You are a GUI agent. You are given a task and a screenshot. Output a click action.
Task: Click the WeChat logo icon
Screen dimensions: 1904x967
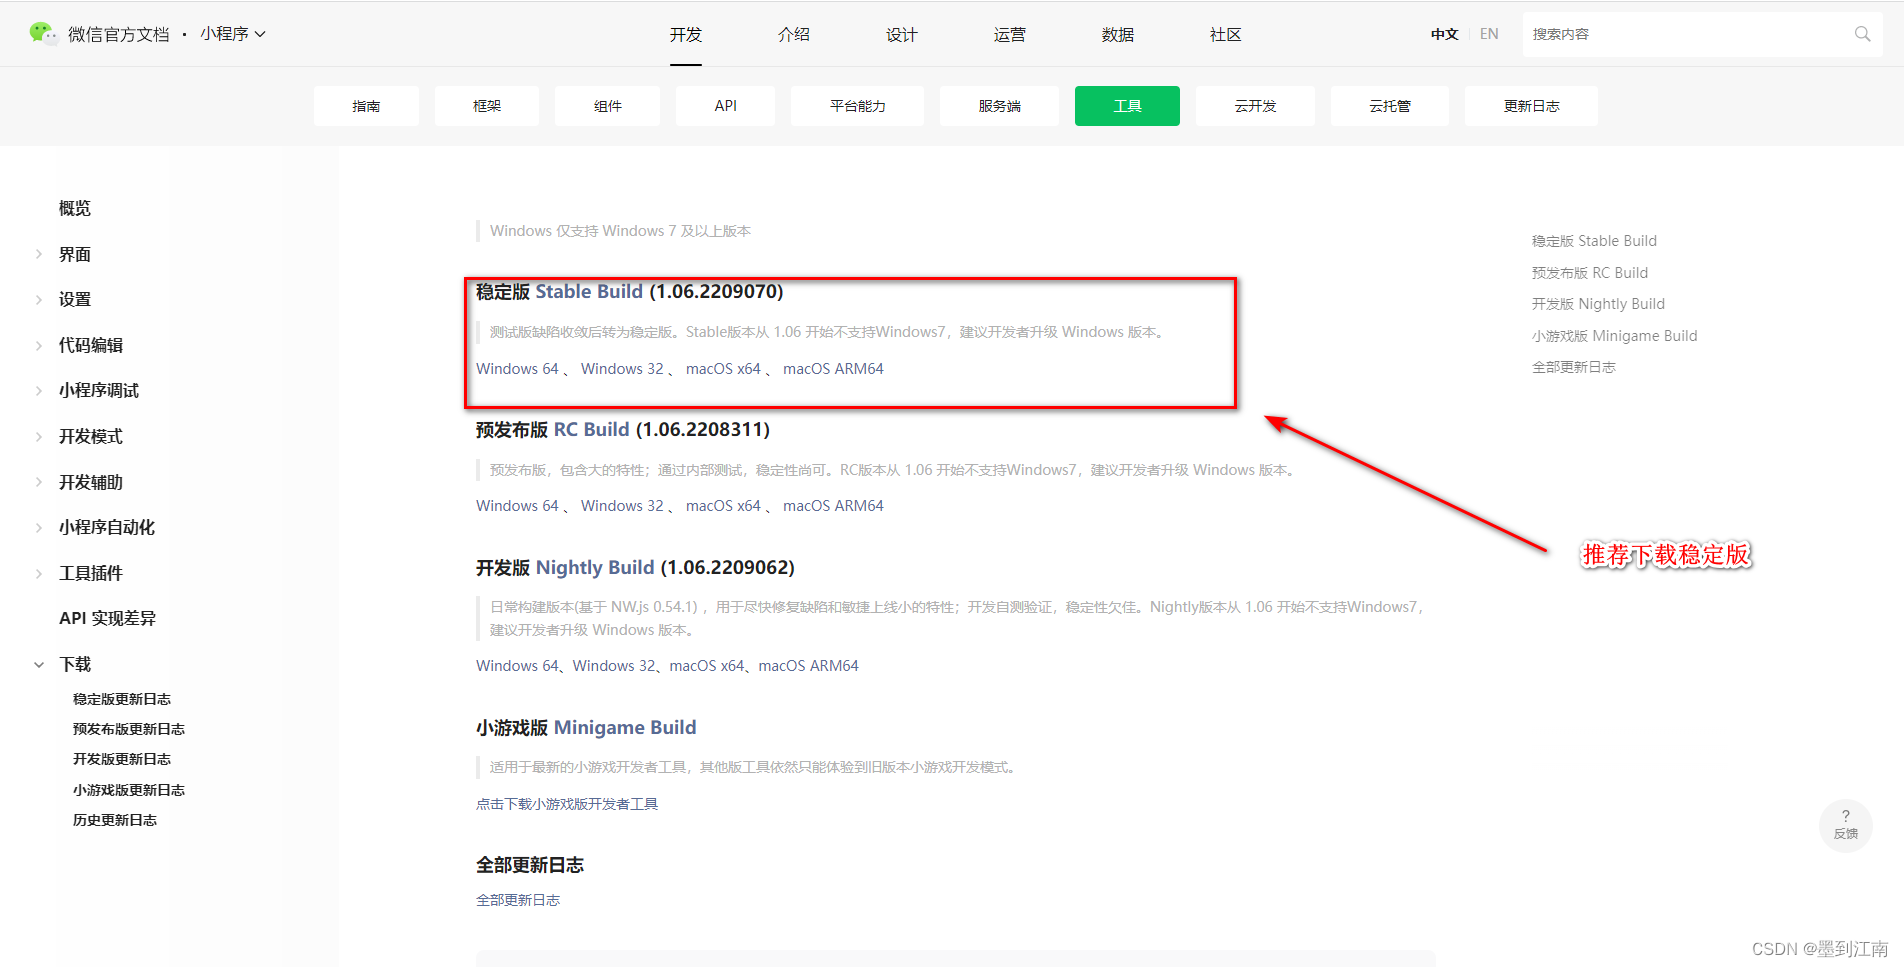pyautogui.click(x=43, y=33)
